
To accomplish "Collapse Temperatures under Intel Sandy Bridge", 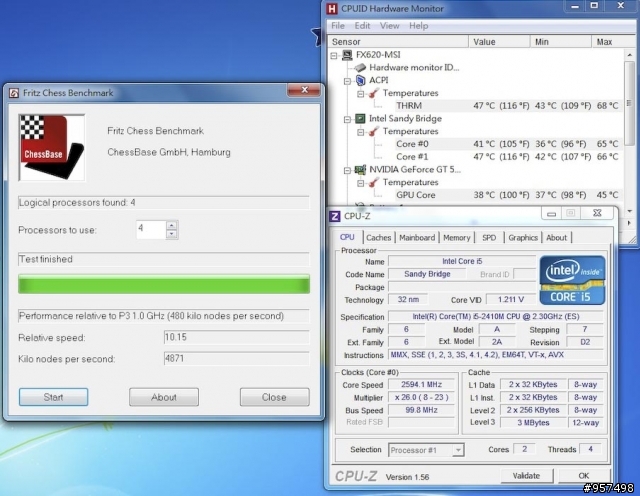I will 360,132.
